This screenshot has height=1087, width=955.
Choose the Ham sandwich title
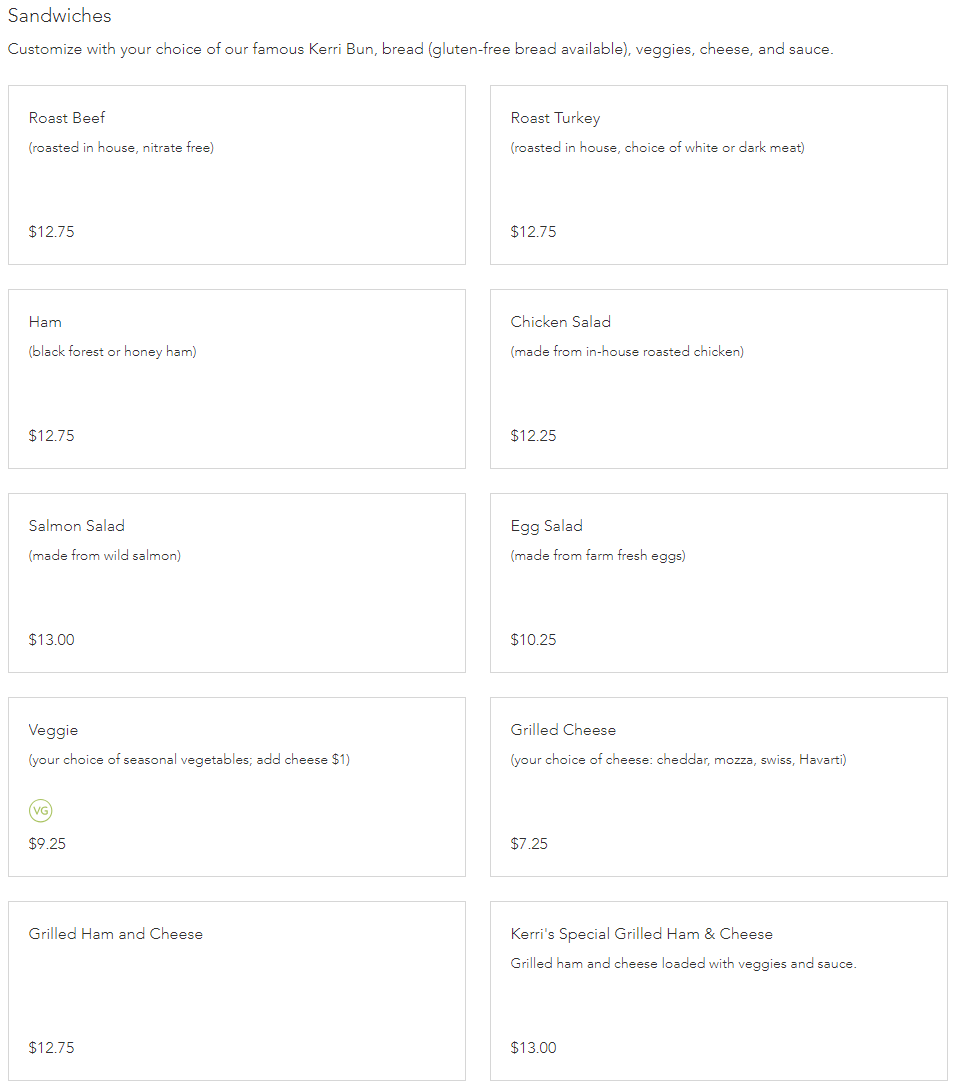(x=45, y=322)
